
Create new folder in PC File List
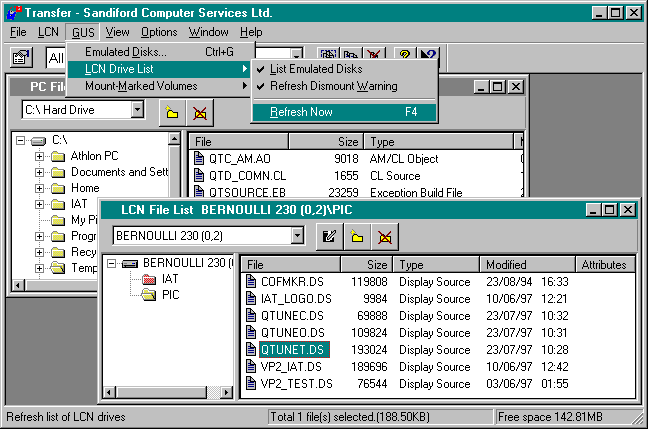(x=172, y=112)
